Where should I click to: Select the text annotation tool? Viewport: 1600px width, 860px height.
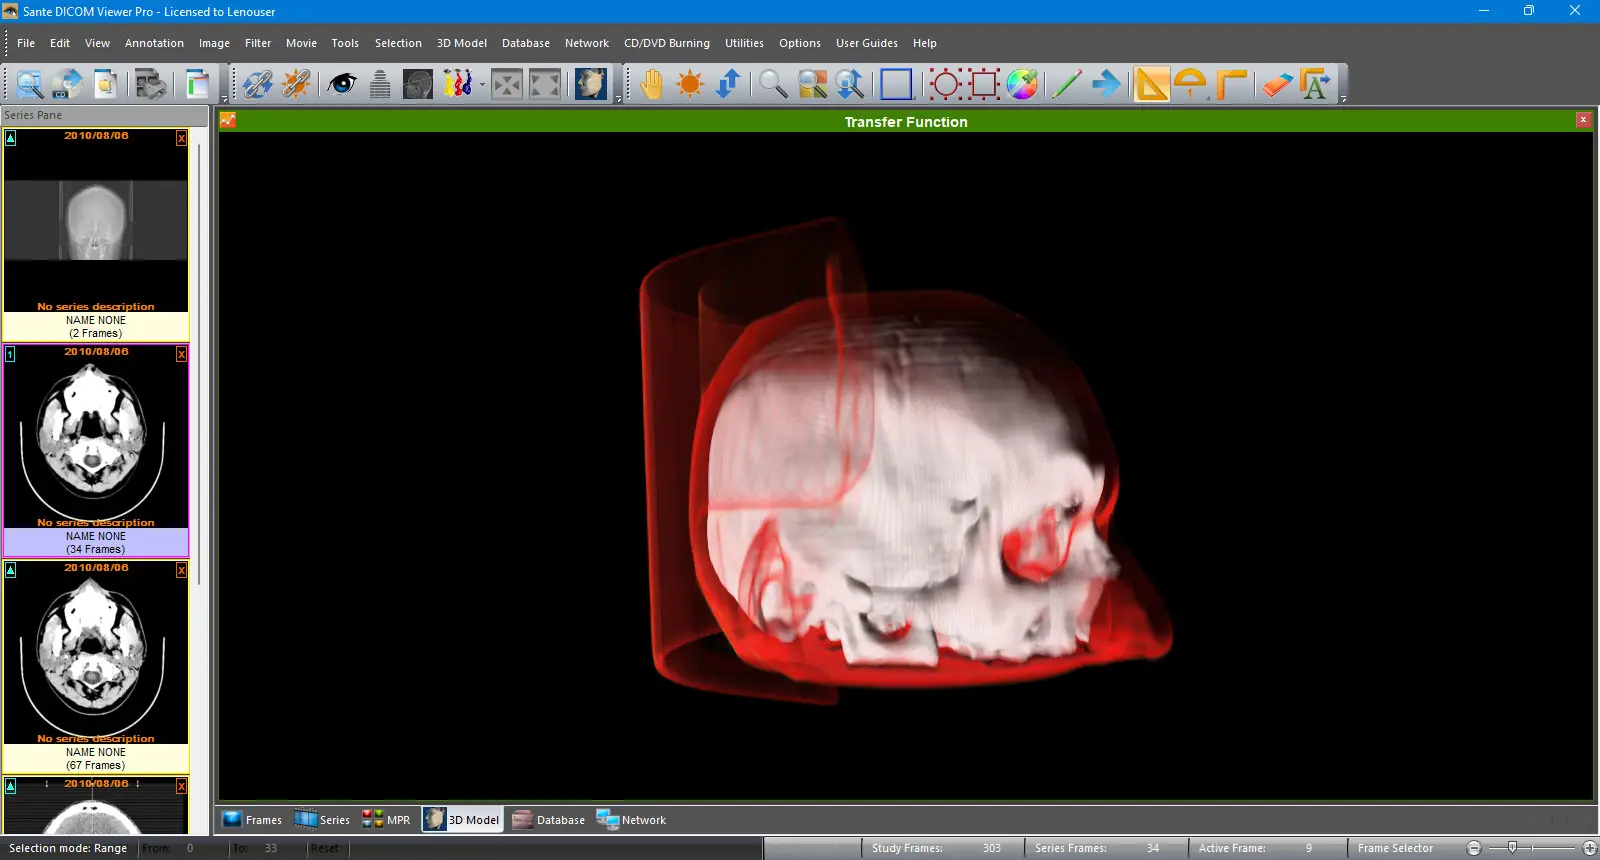pos(1315,84)
